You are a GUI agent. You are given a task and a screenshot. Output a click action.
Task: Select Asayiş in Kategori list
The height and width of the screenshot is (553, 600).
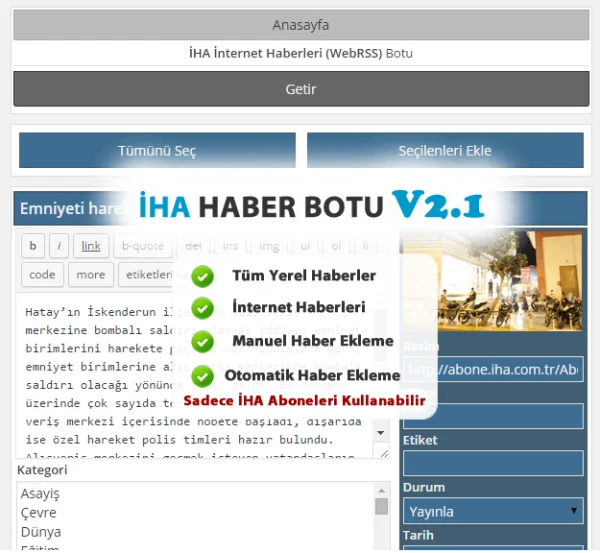point(40,494)
